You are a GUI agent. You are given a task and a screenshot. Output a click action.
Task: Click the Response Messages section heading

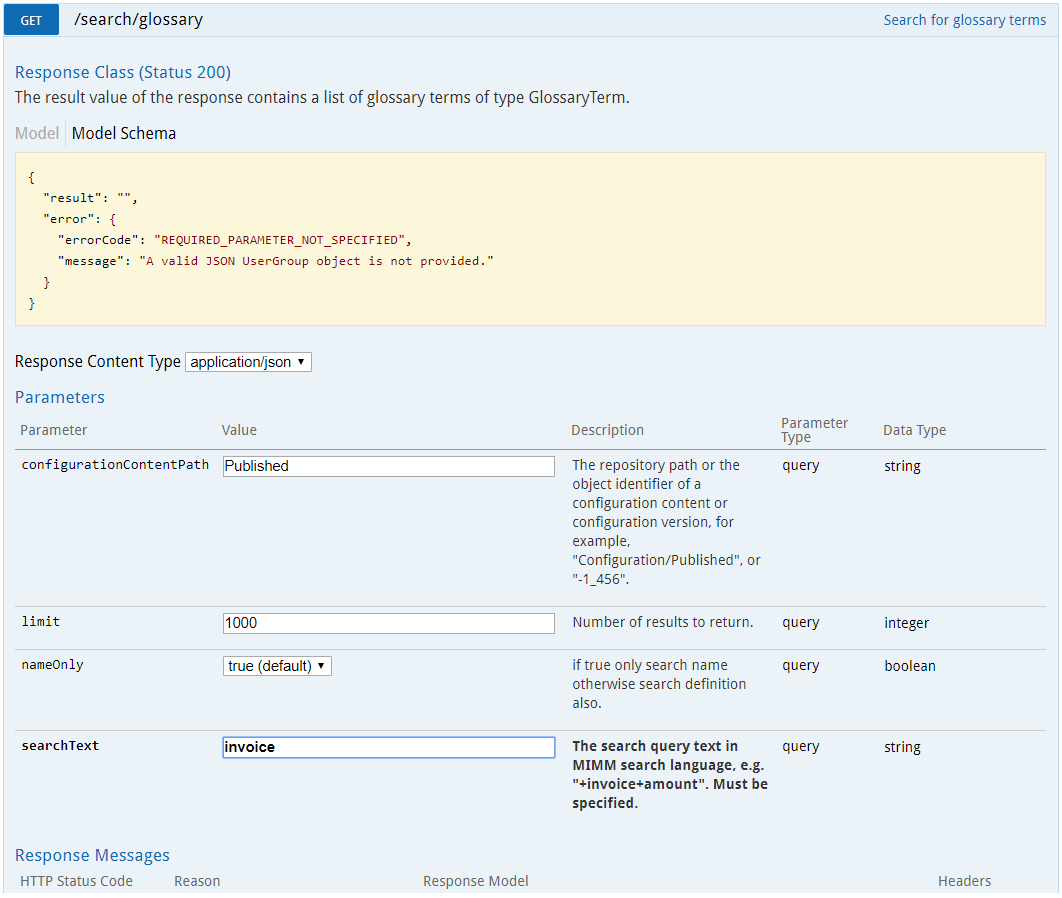tap(92, 855)
